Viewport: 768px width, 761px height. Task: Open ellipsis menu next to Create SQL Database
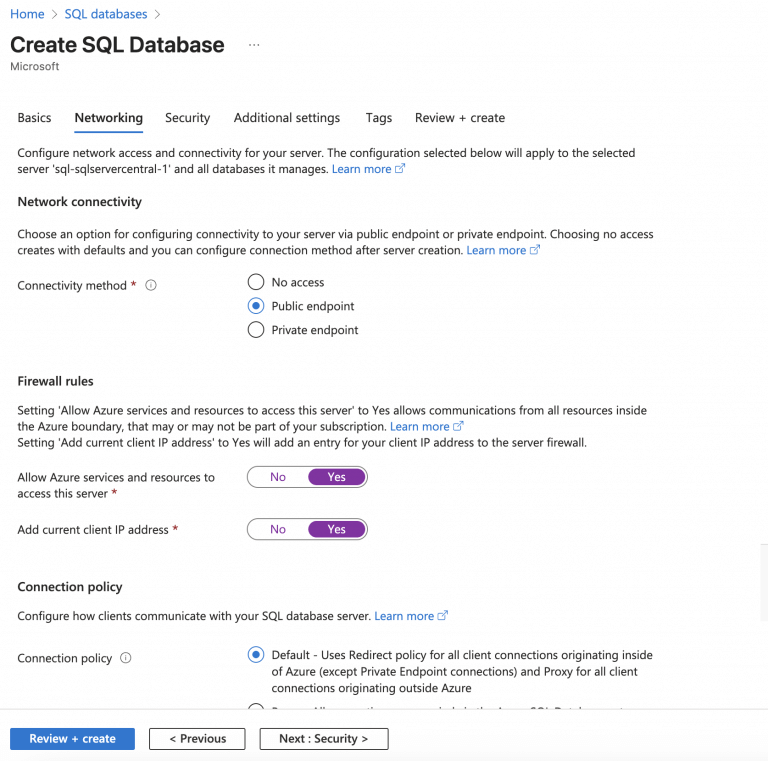coord(254,45)
